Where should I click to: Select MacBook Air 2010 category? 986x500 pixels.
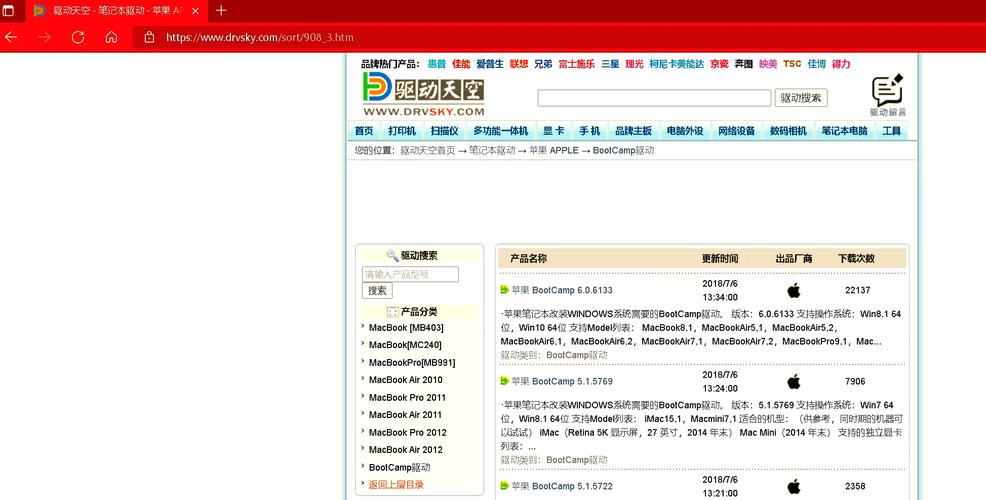[x=406, y=380]
